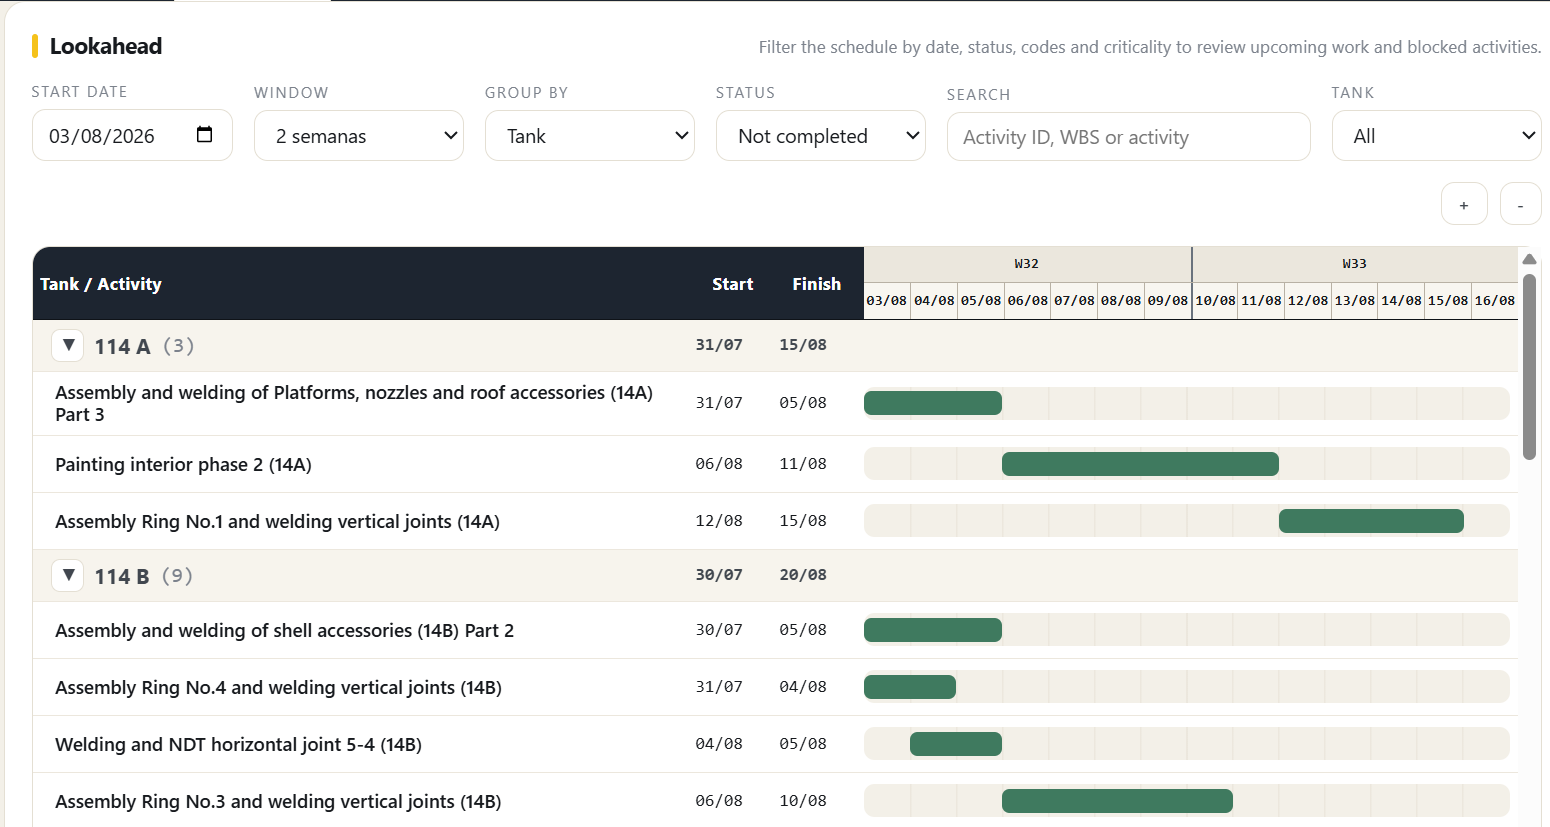The width and height of the screenshot is (1550, 827).
Task: Click the Gantt bar for Assembly Ring No.3 (14B)
Action: (1117, 801)
